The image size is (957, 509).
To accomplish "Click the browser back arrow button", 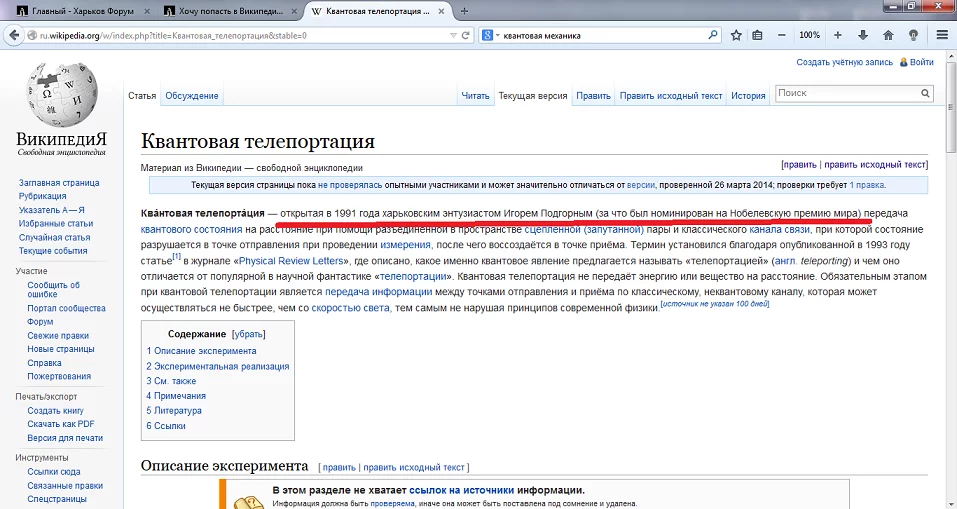I will point(13,35).
